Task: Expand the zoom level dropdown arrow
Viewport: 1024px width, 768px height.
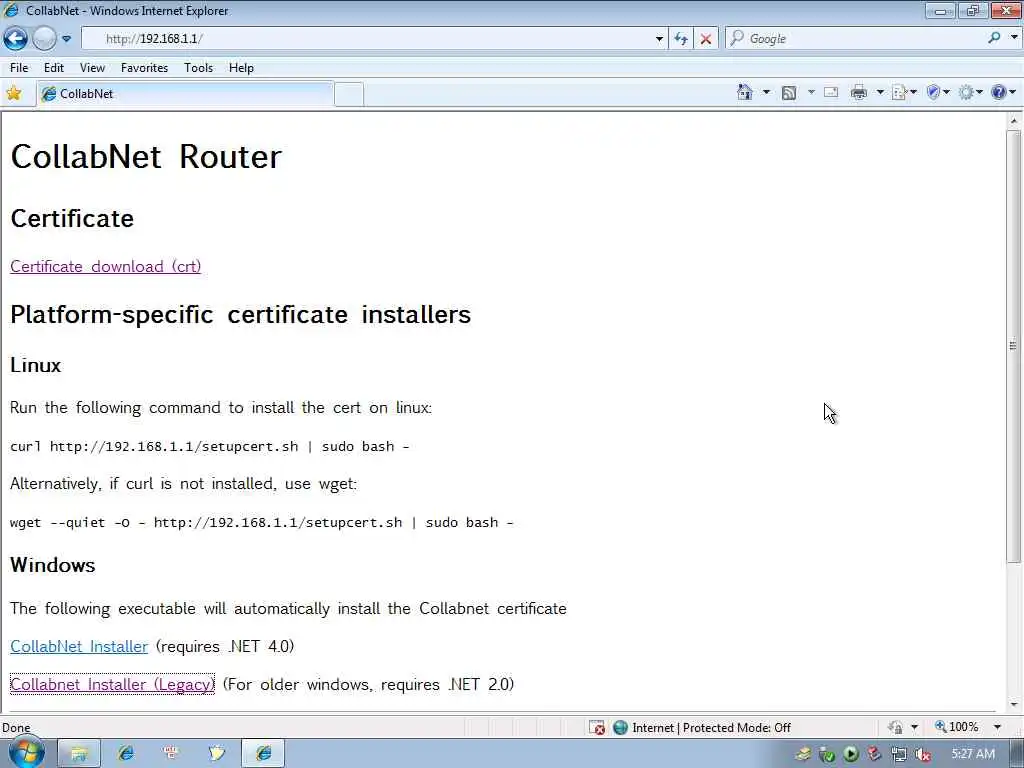Action: coord(997,727)
